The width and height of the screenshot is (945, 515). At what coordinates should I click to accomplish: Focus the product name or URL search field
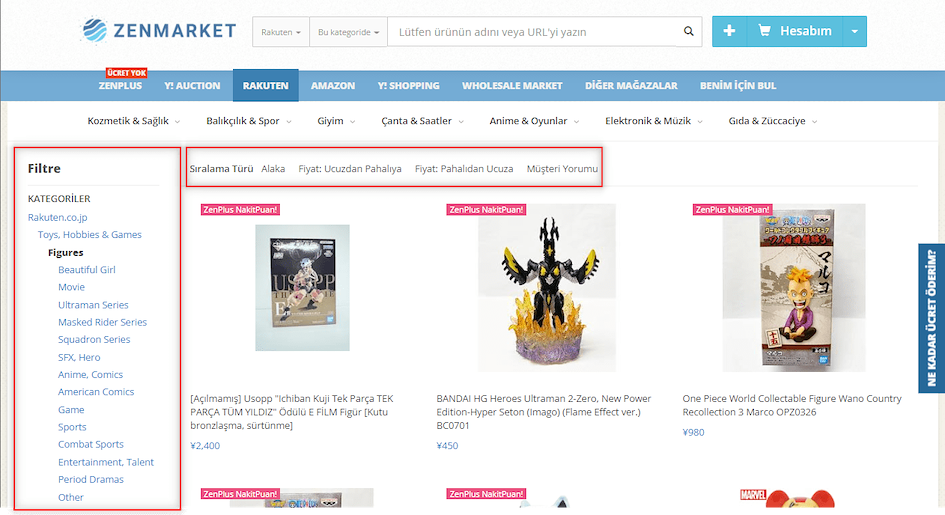(x=532, y=32)
